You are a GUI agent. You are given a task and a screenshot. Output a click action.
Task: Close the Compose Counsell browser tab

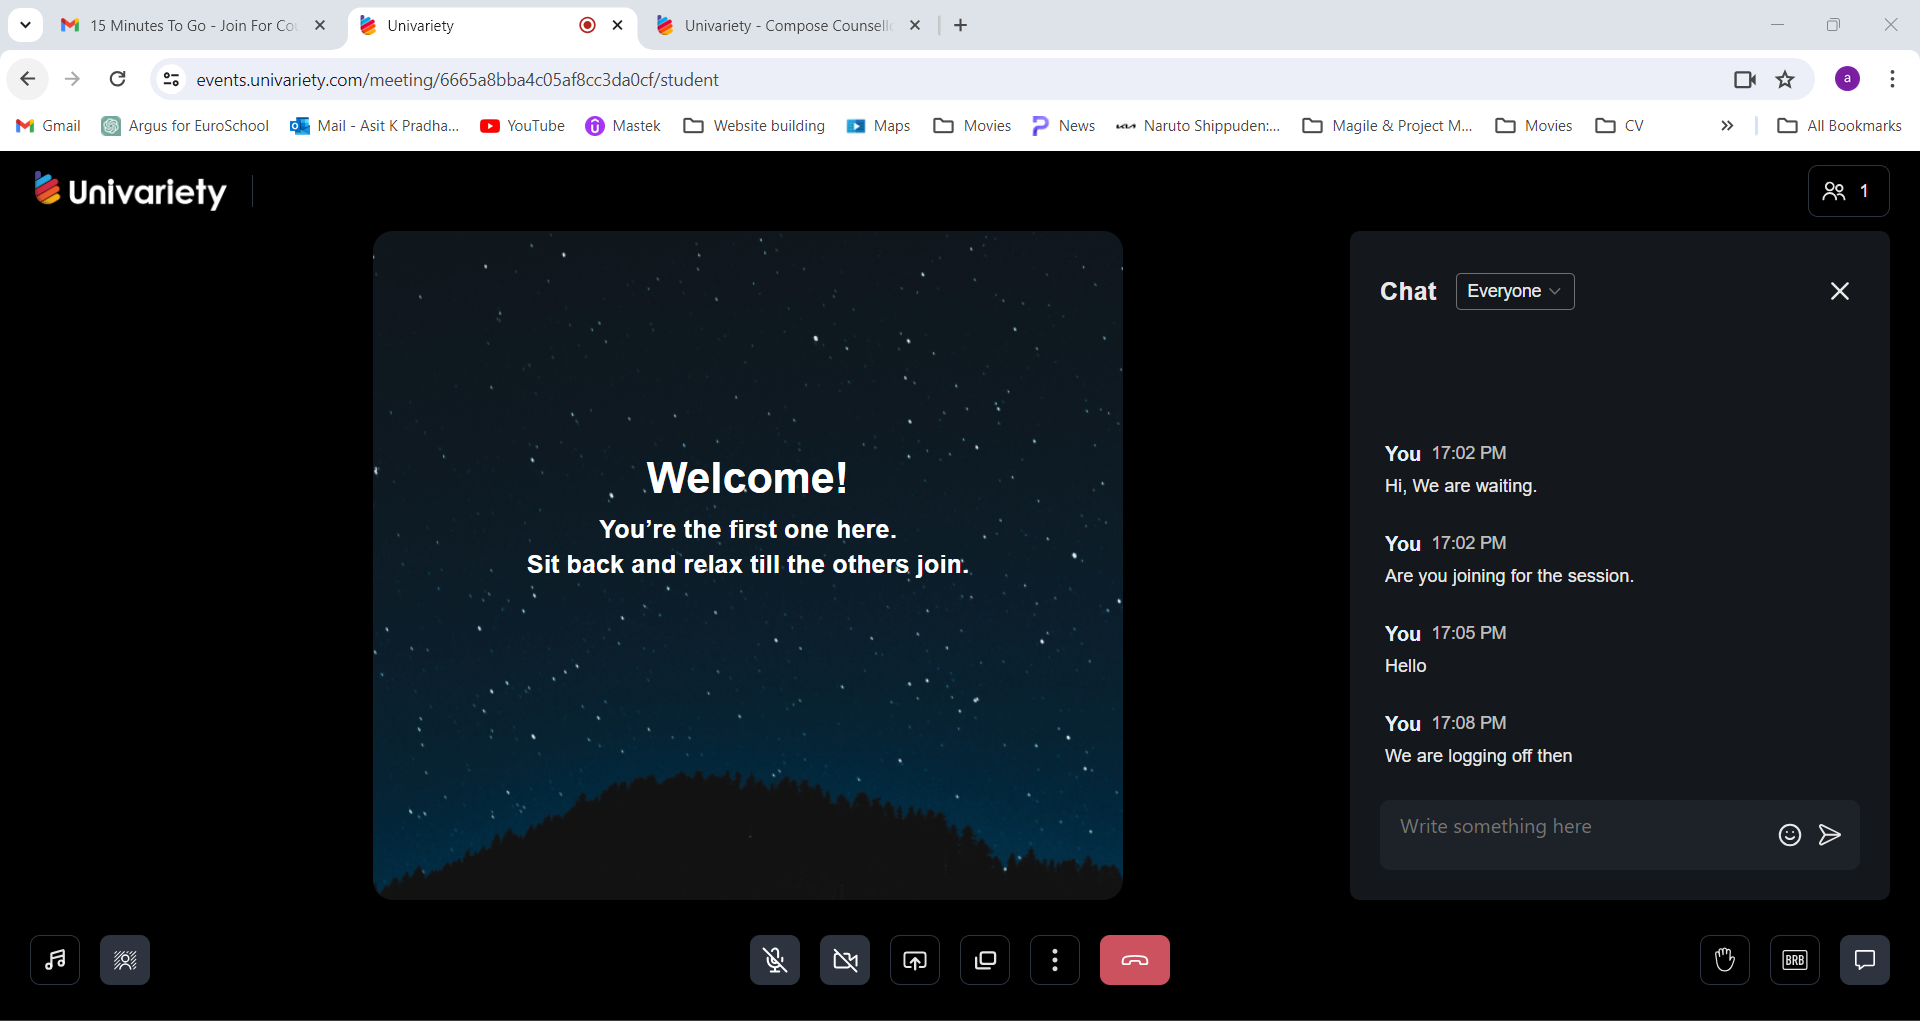coord(915,25)
